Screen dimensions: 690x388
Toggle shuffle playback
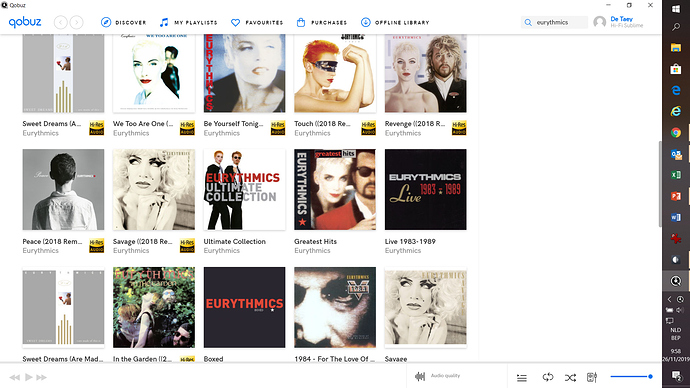[x=570, y=377]
